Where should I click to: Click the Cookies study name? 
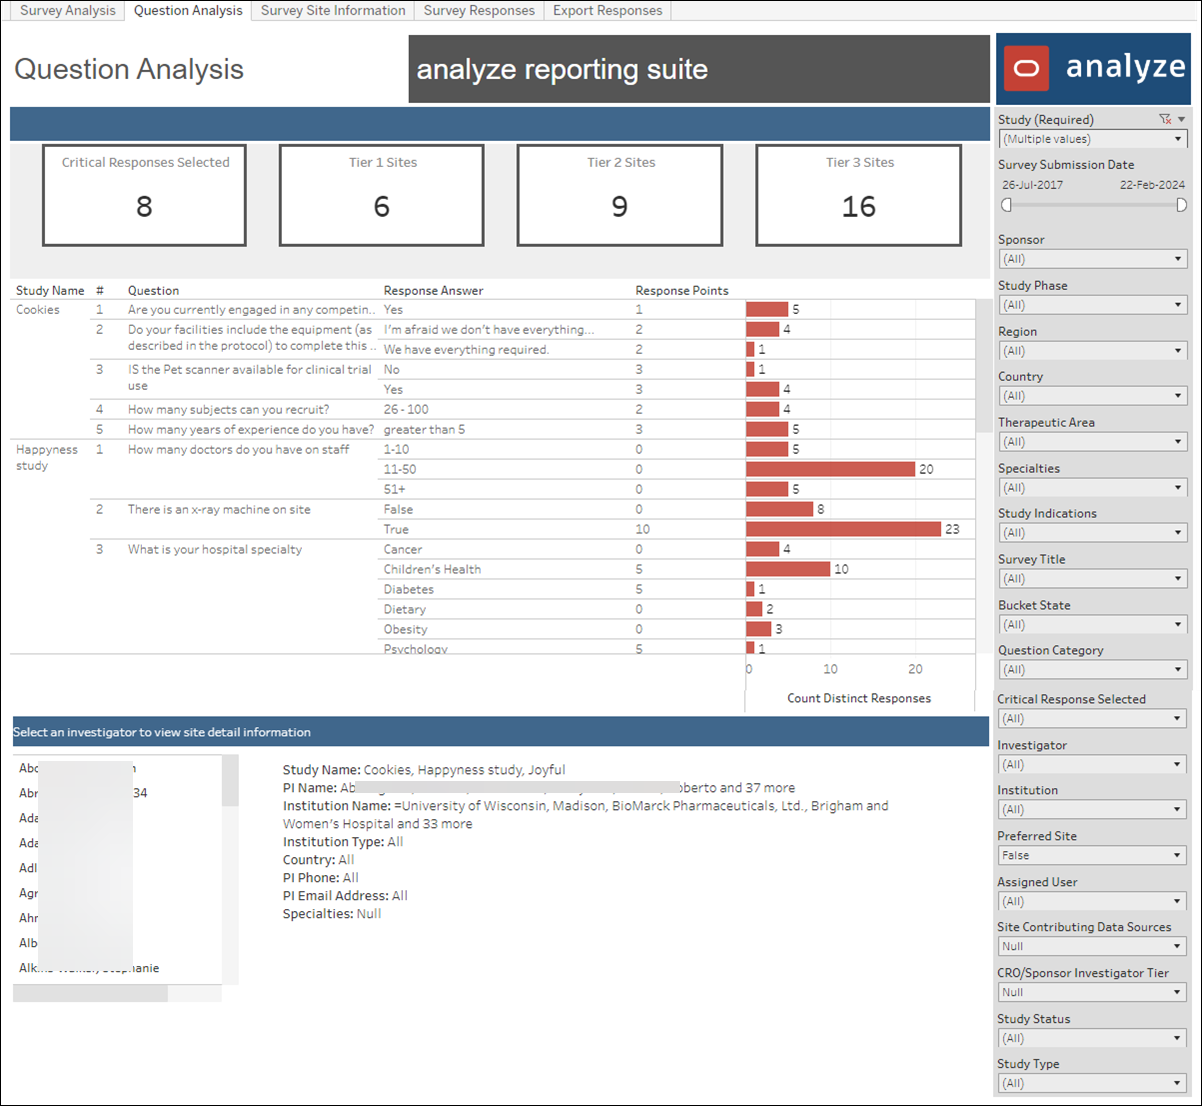tap(38, 310)
